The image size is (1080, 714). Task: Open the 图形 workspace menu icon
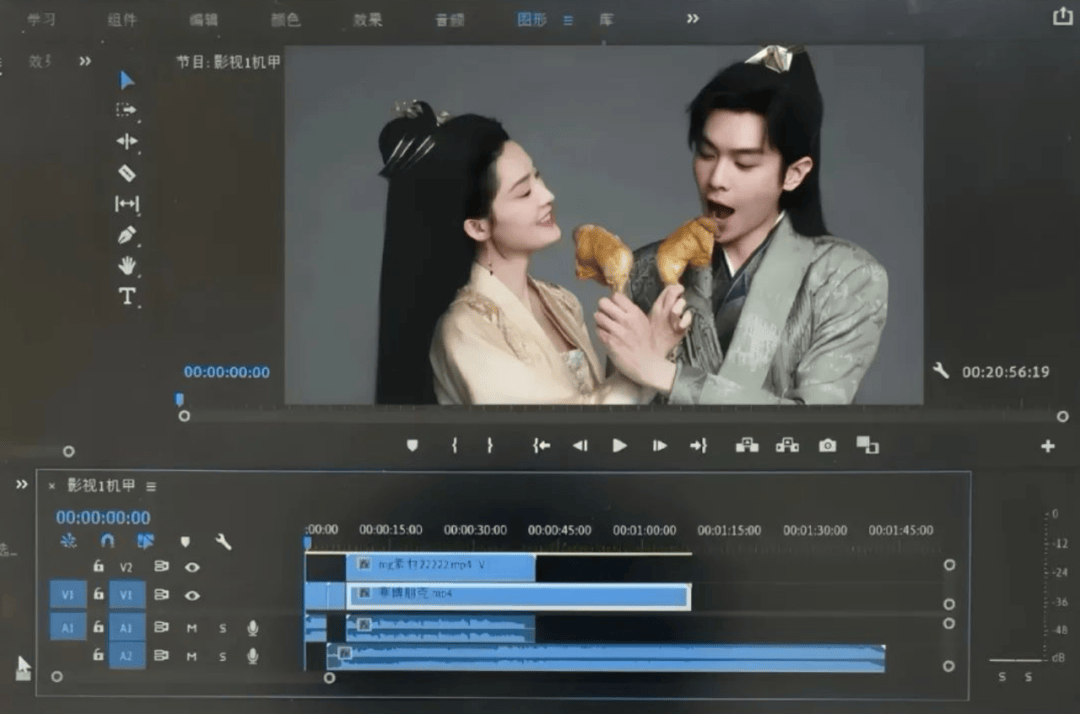pyautogui.click(x=568, y=20)
